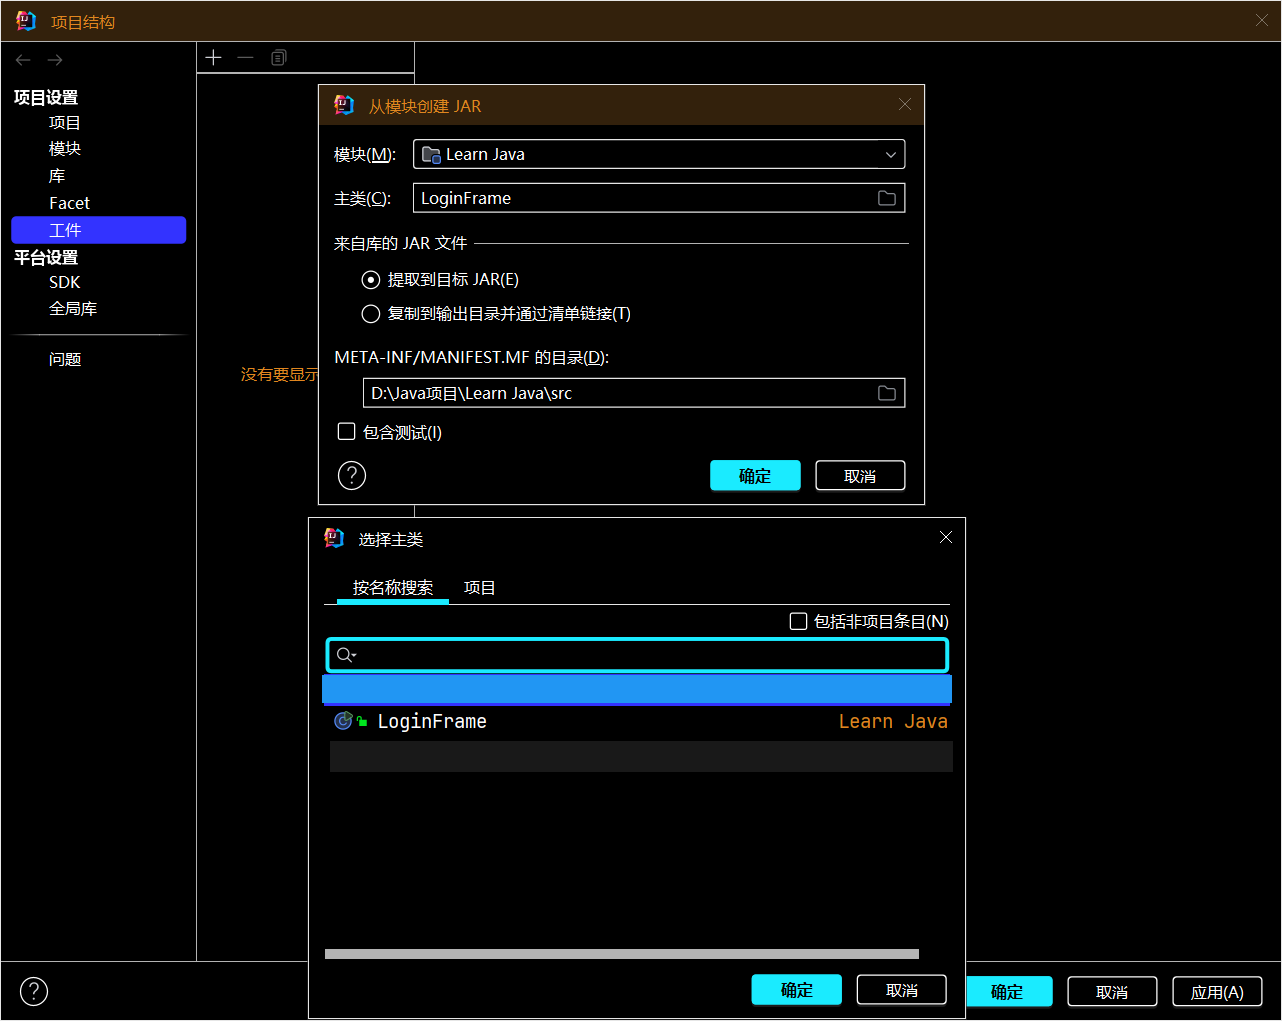Close the 从模块创建 JAR dialog
This screenshot has height=1021, width=1282.
click(x=905, y=104)
